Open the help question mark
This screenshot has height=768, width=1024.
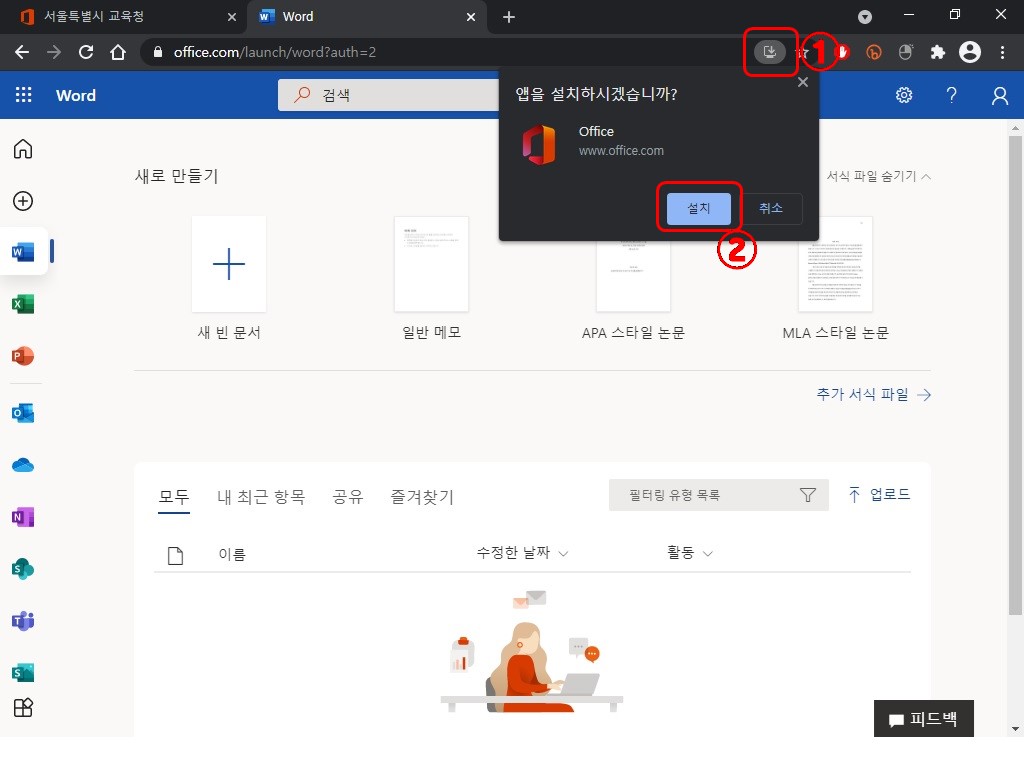(952, 95)
